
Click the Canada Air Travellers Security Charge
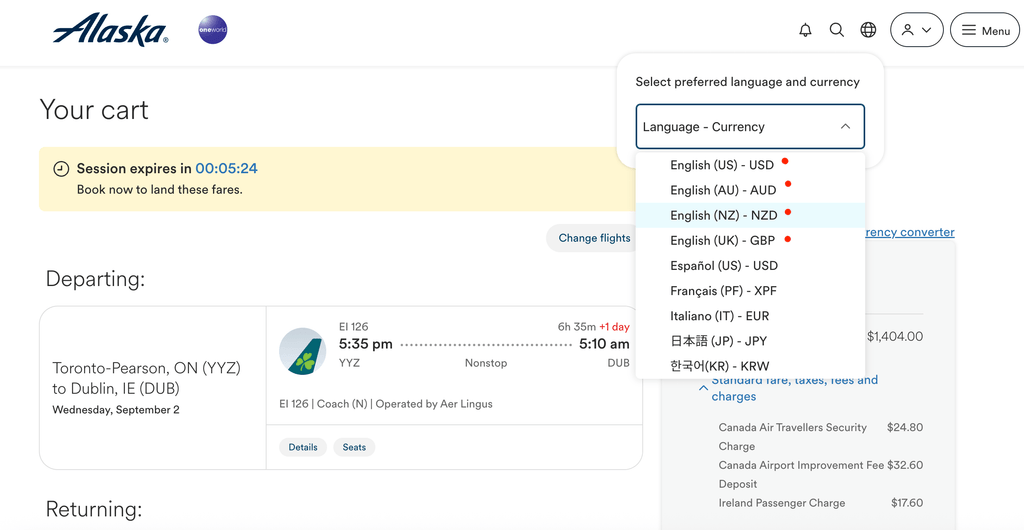[820, 437]
